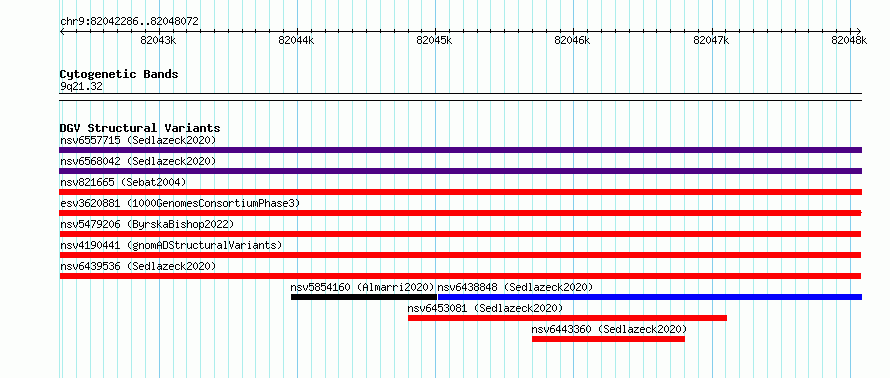
Task: Click the chr9:82042286..82048072 coordinates label
Action: 129,22
